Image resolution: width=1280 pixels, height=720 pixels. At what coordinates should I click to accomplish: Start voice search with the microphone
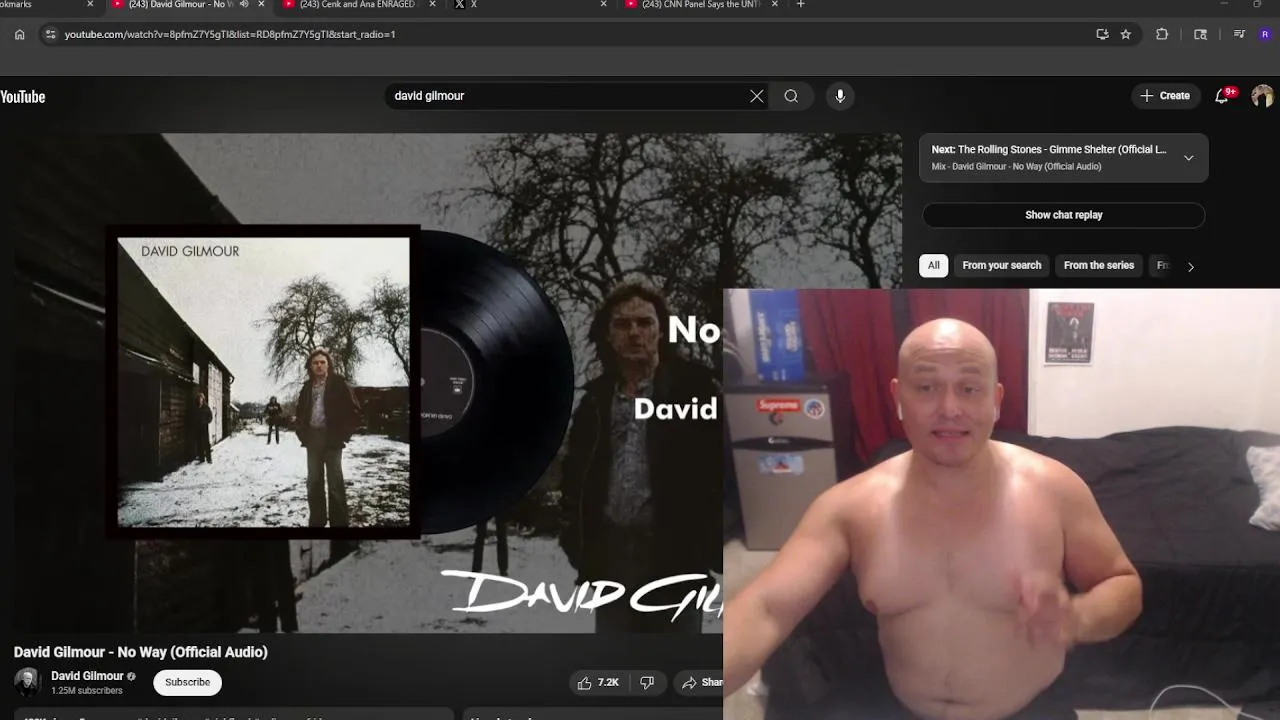point(840,96)
